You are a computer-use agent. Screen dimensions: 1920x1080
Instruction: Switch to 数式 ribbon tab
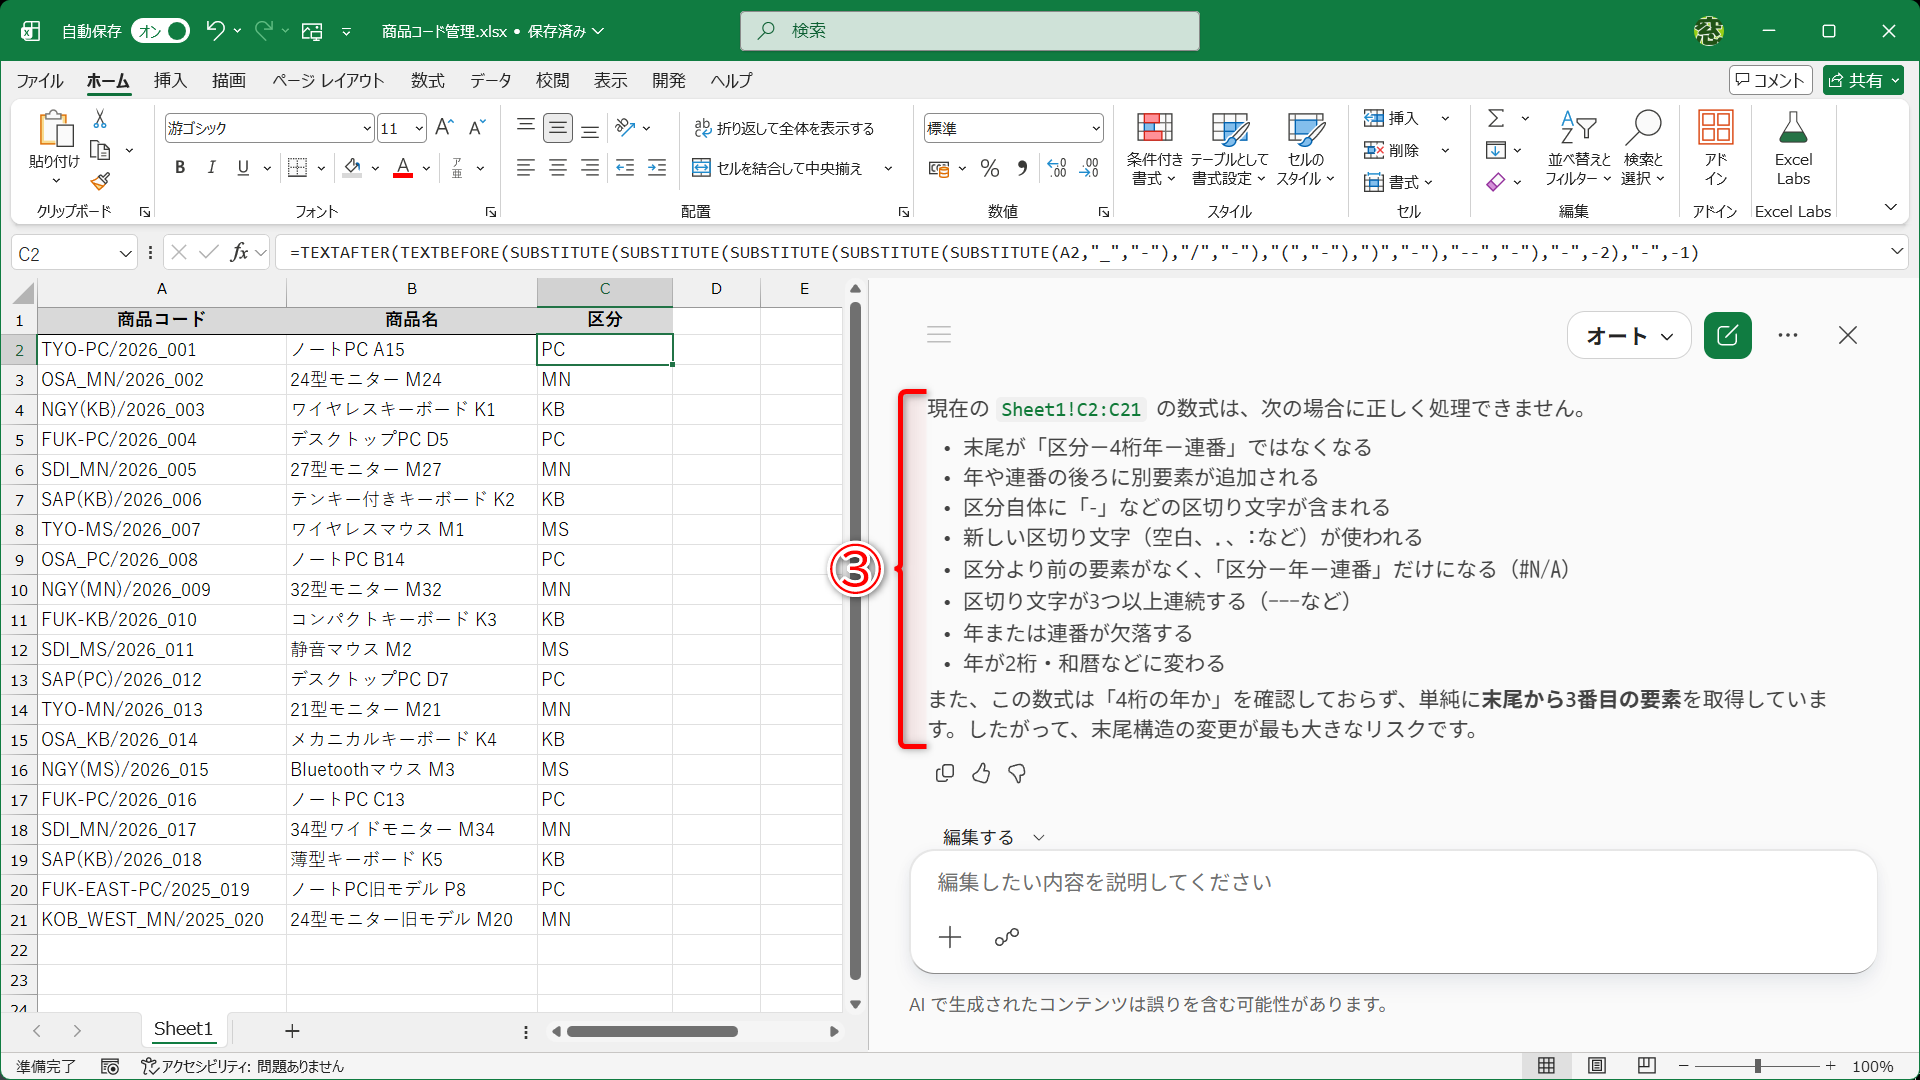tap(428, 80)
